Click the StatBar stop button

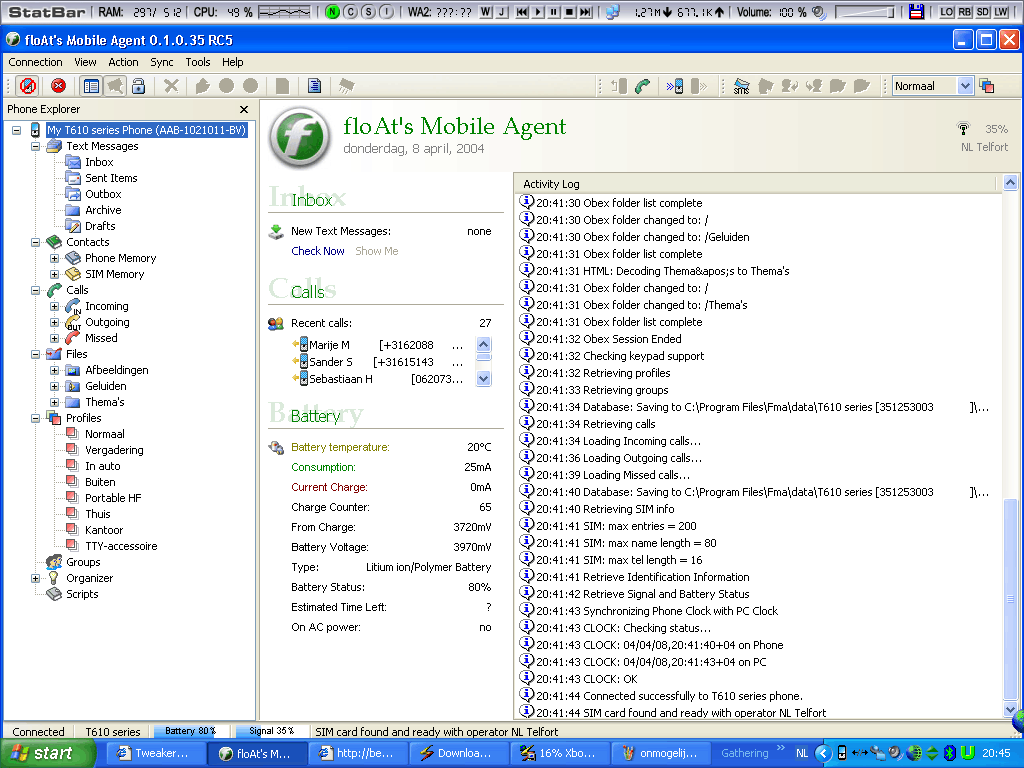[569, 12]
